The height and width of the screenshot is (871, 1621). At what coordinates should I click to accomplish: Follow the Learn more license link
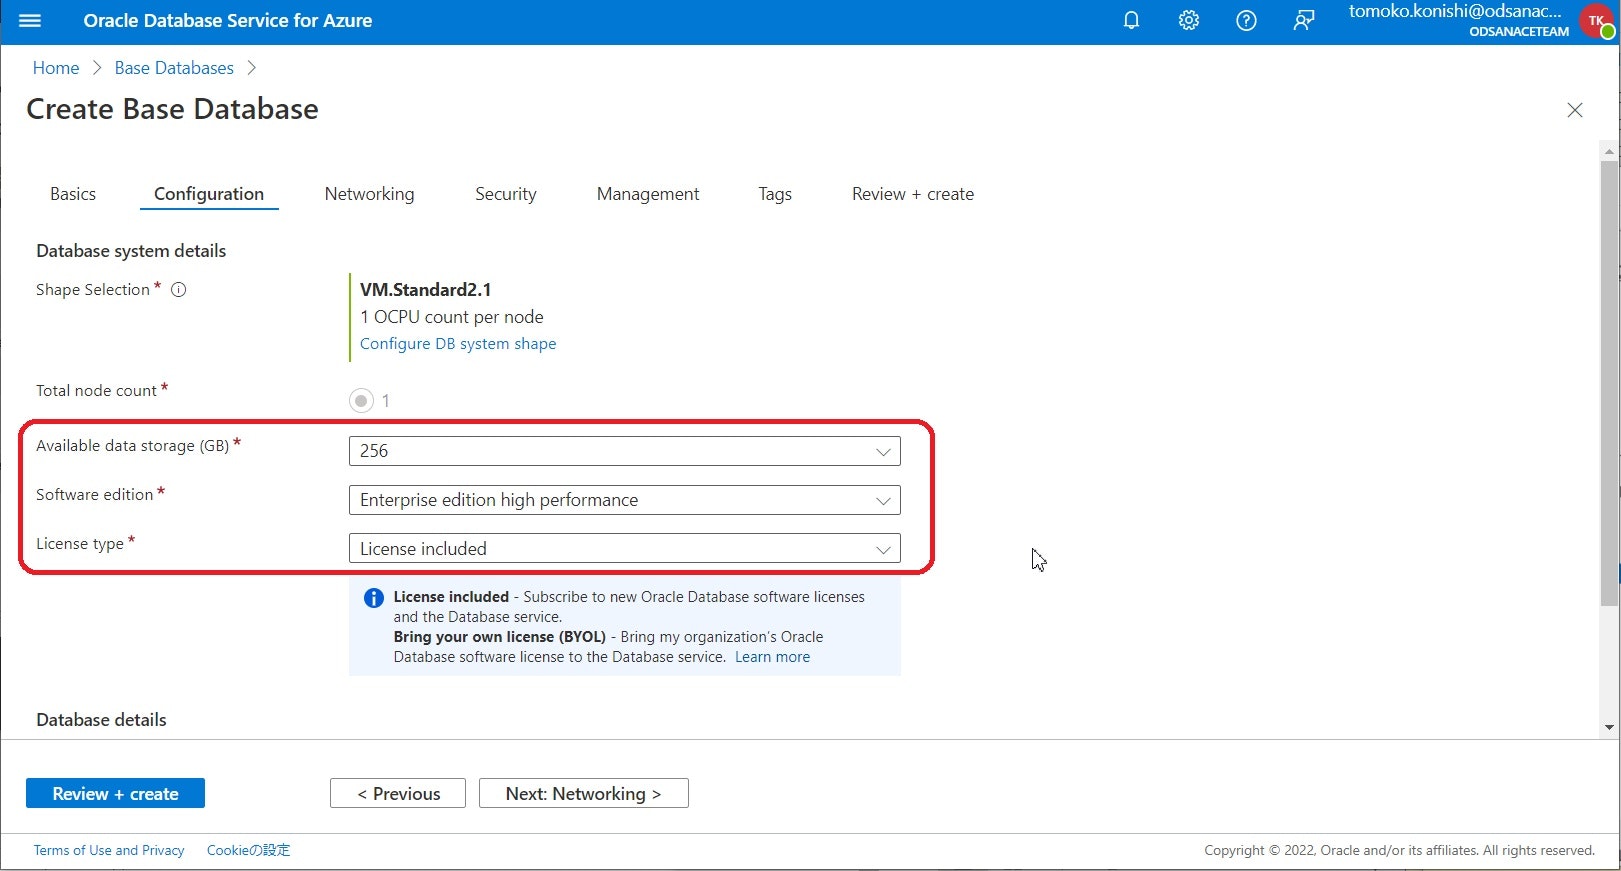click(772, 657)
